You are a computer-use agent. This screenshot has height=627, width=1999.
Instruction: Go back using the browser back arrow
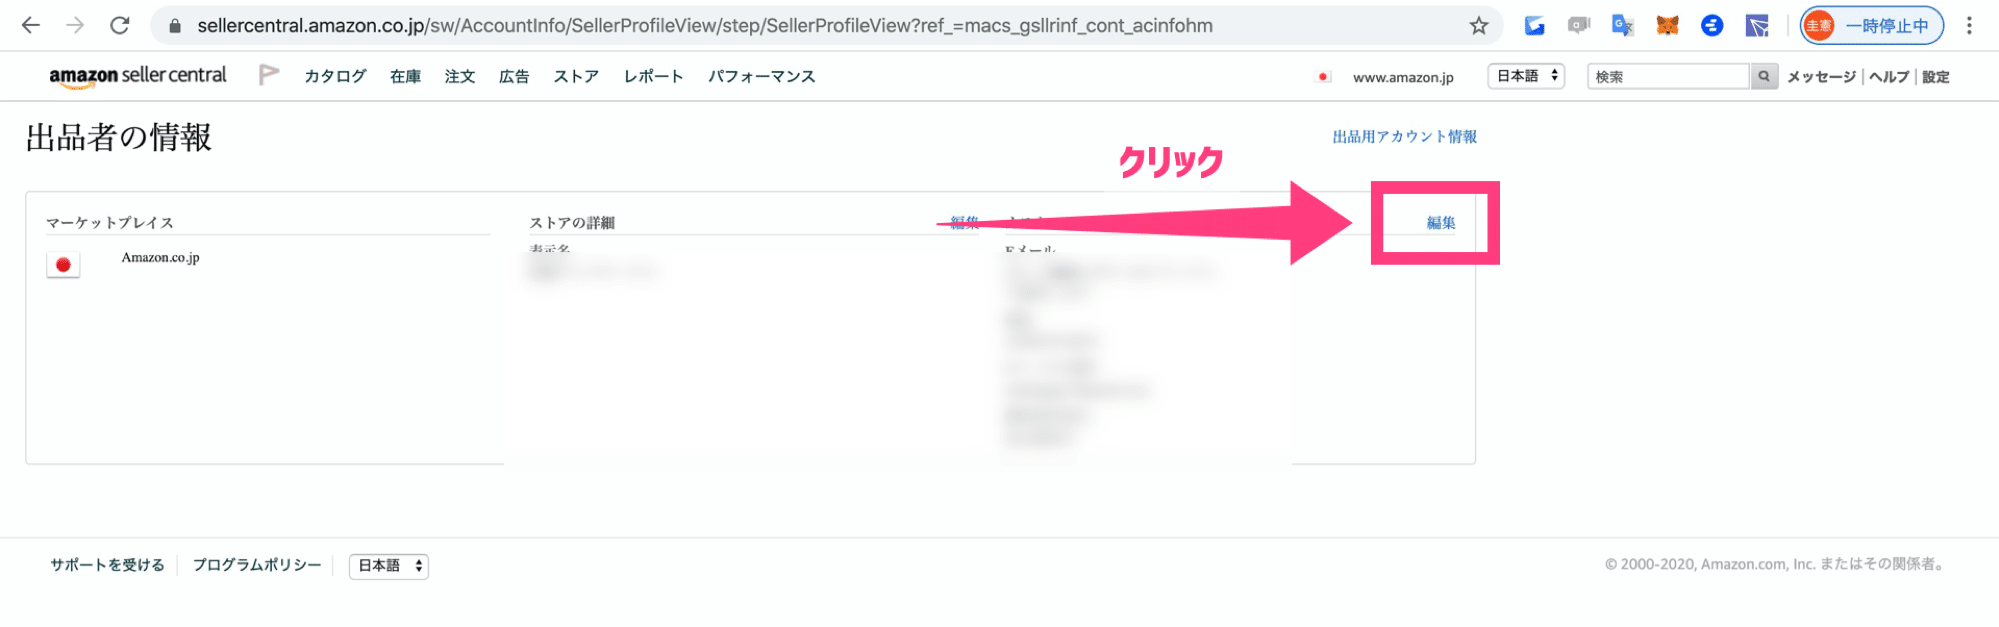pos(31,25)
